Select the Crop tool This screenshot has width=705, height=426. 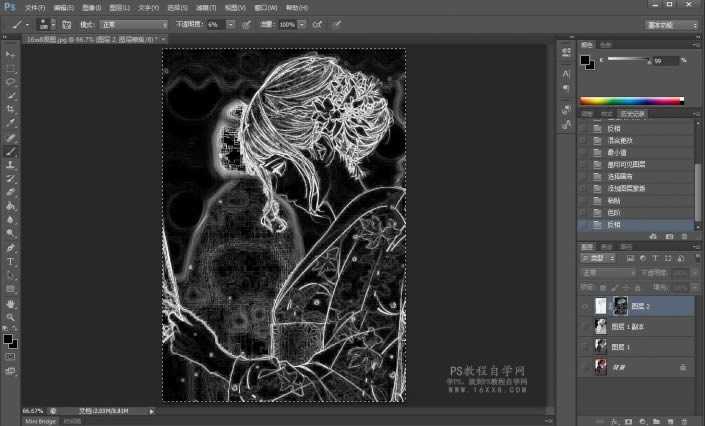(10, 108)
